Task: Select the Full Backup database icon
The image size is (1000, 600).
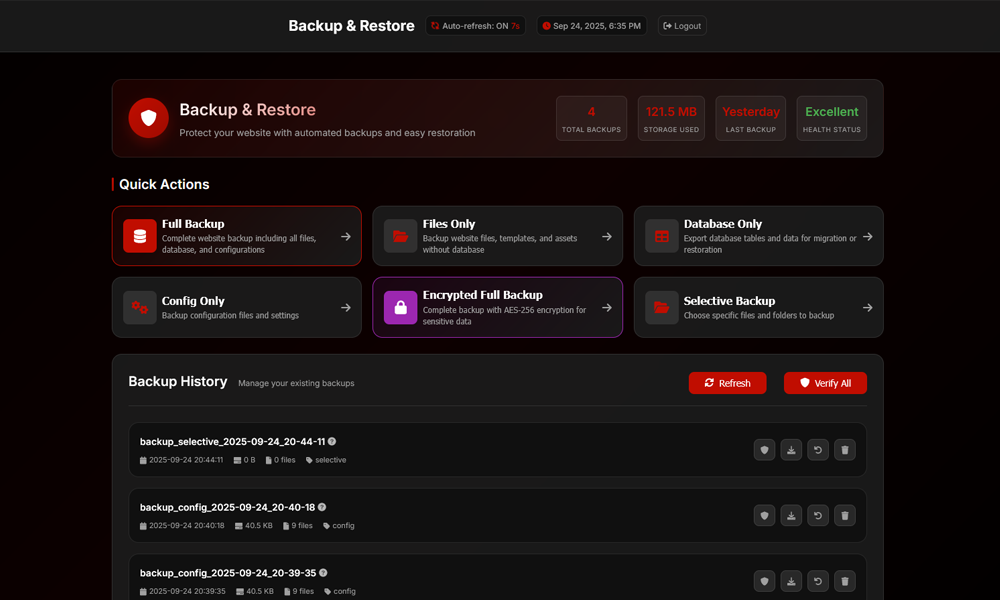Action: coord(139,235)
